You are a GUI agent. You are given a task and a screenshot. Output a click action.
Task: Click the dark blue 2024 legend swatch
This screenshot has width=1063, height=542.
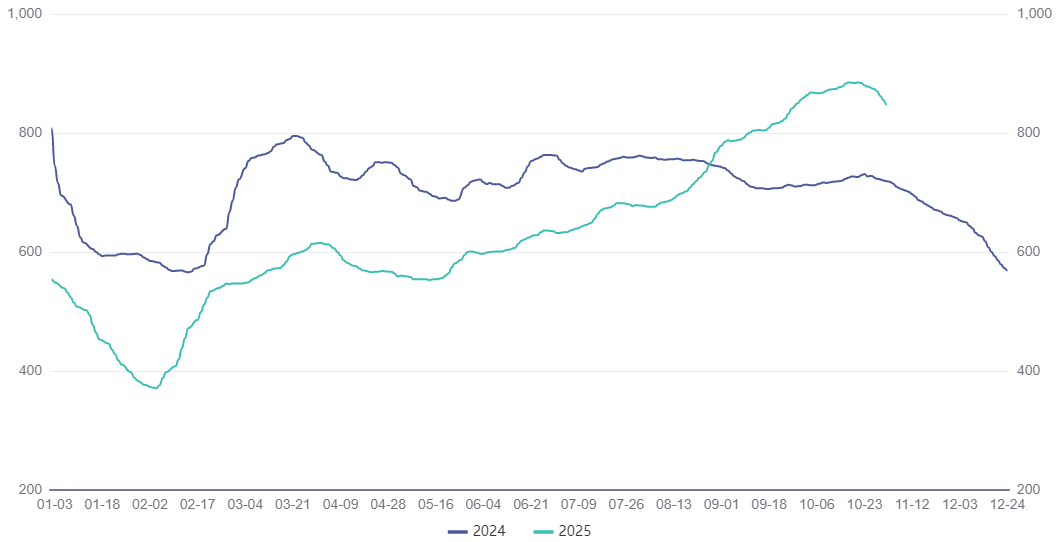tap(458, 531)
